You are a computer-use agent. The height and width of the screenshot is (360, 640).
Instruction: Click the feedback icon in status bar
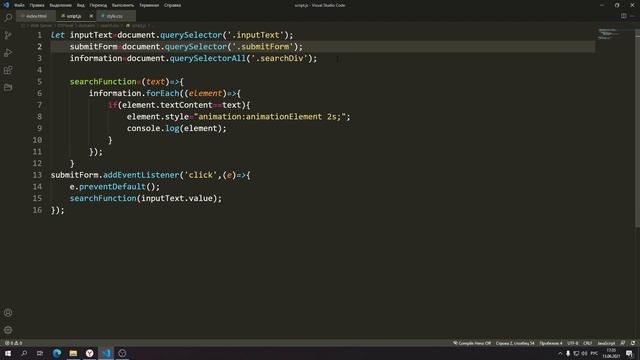point(622,343)
